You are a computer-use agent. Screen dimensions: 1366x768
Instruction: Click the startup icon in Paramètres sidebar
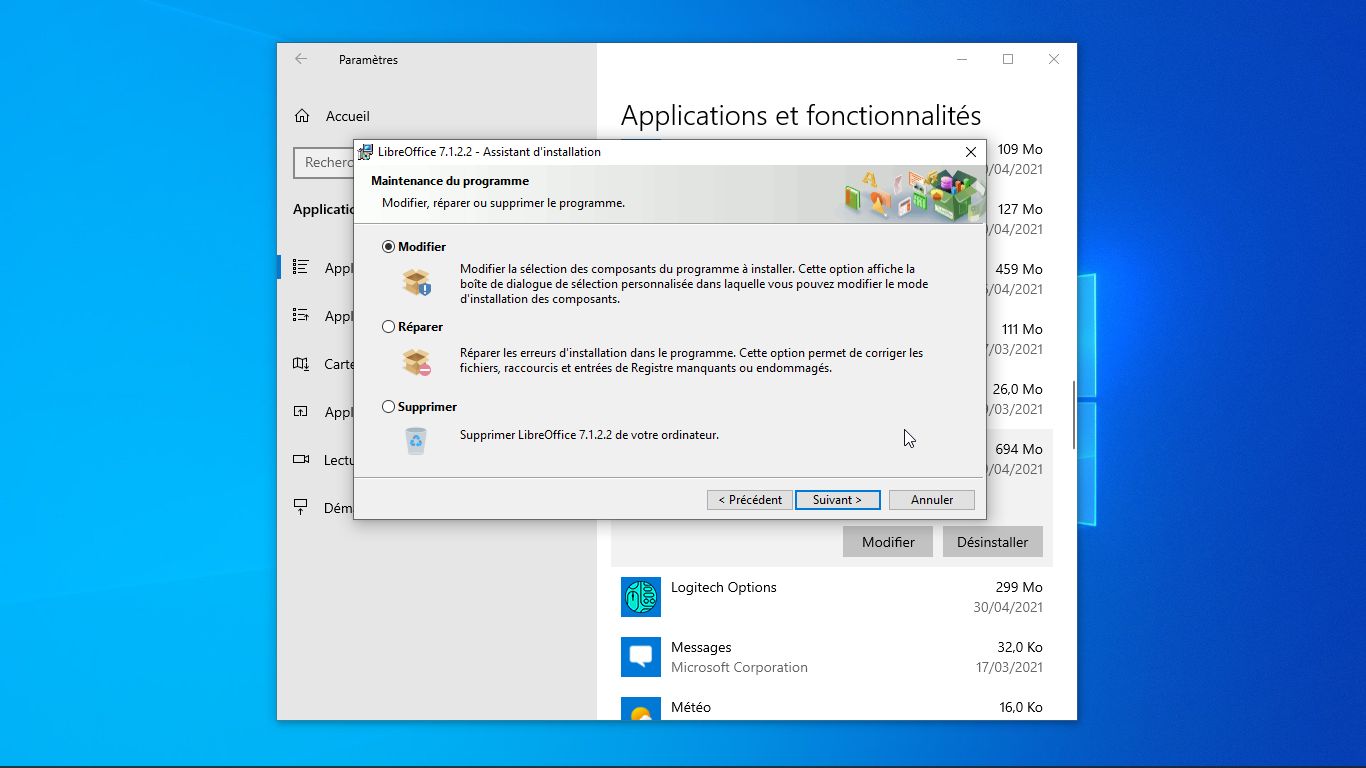tap(300, 507)
